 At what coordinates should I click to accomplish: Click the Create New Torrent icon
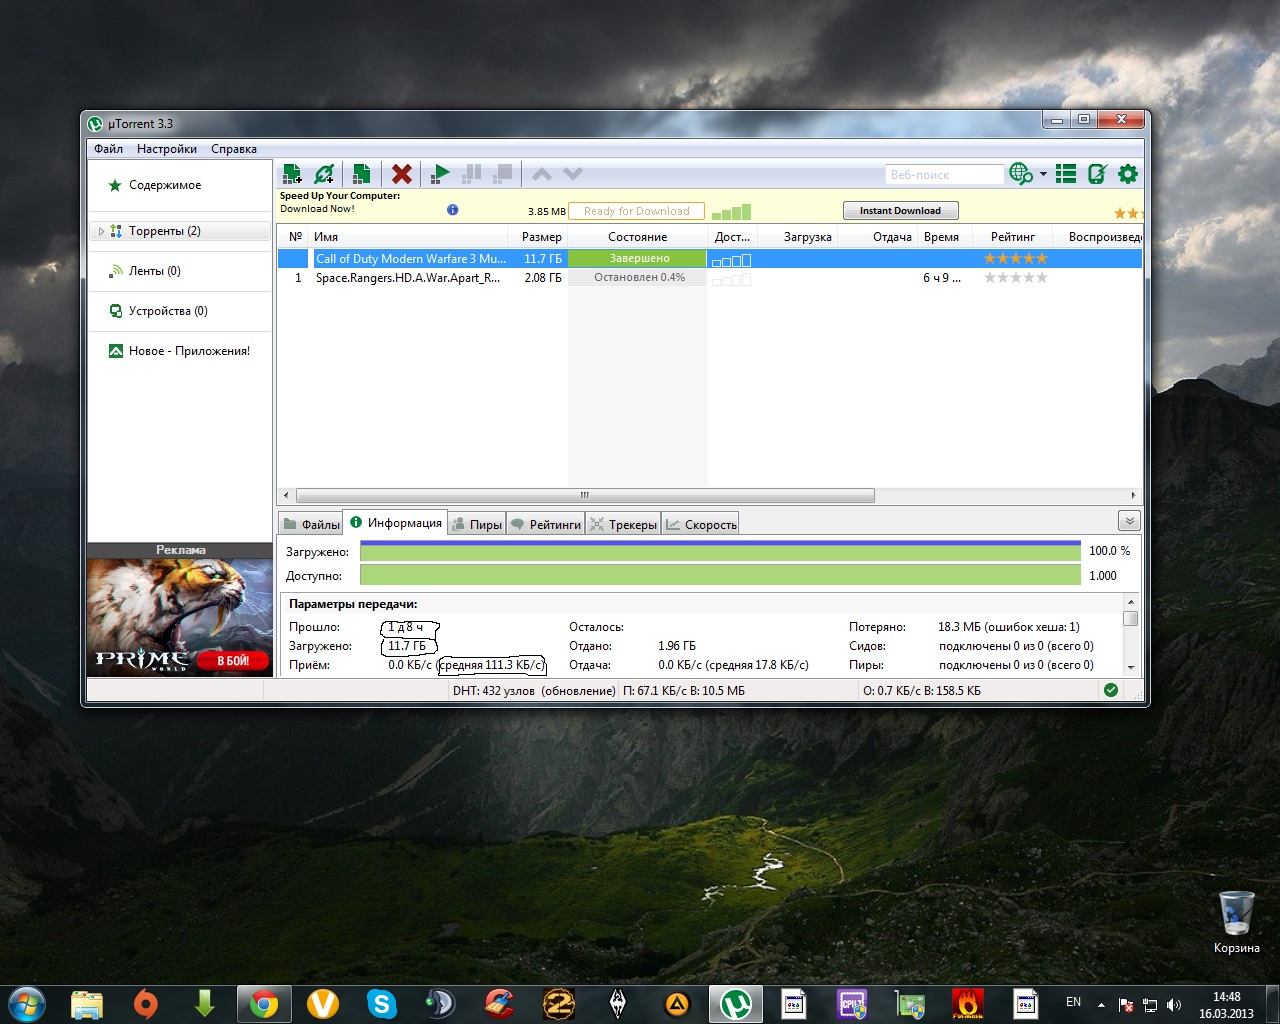tap(361, 174)
